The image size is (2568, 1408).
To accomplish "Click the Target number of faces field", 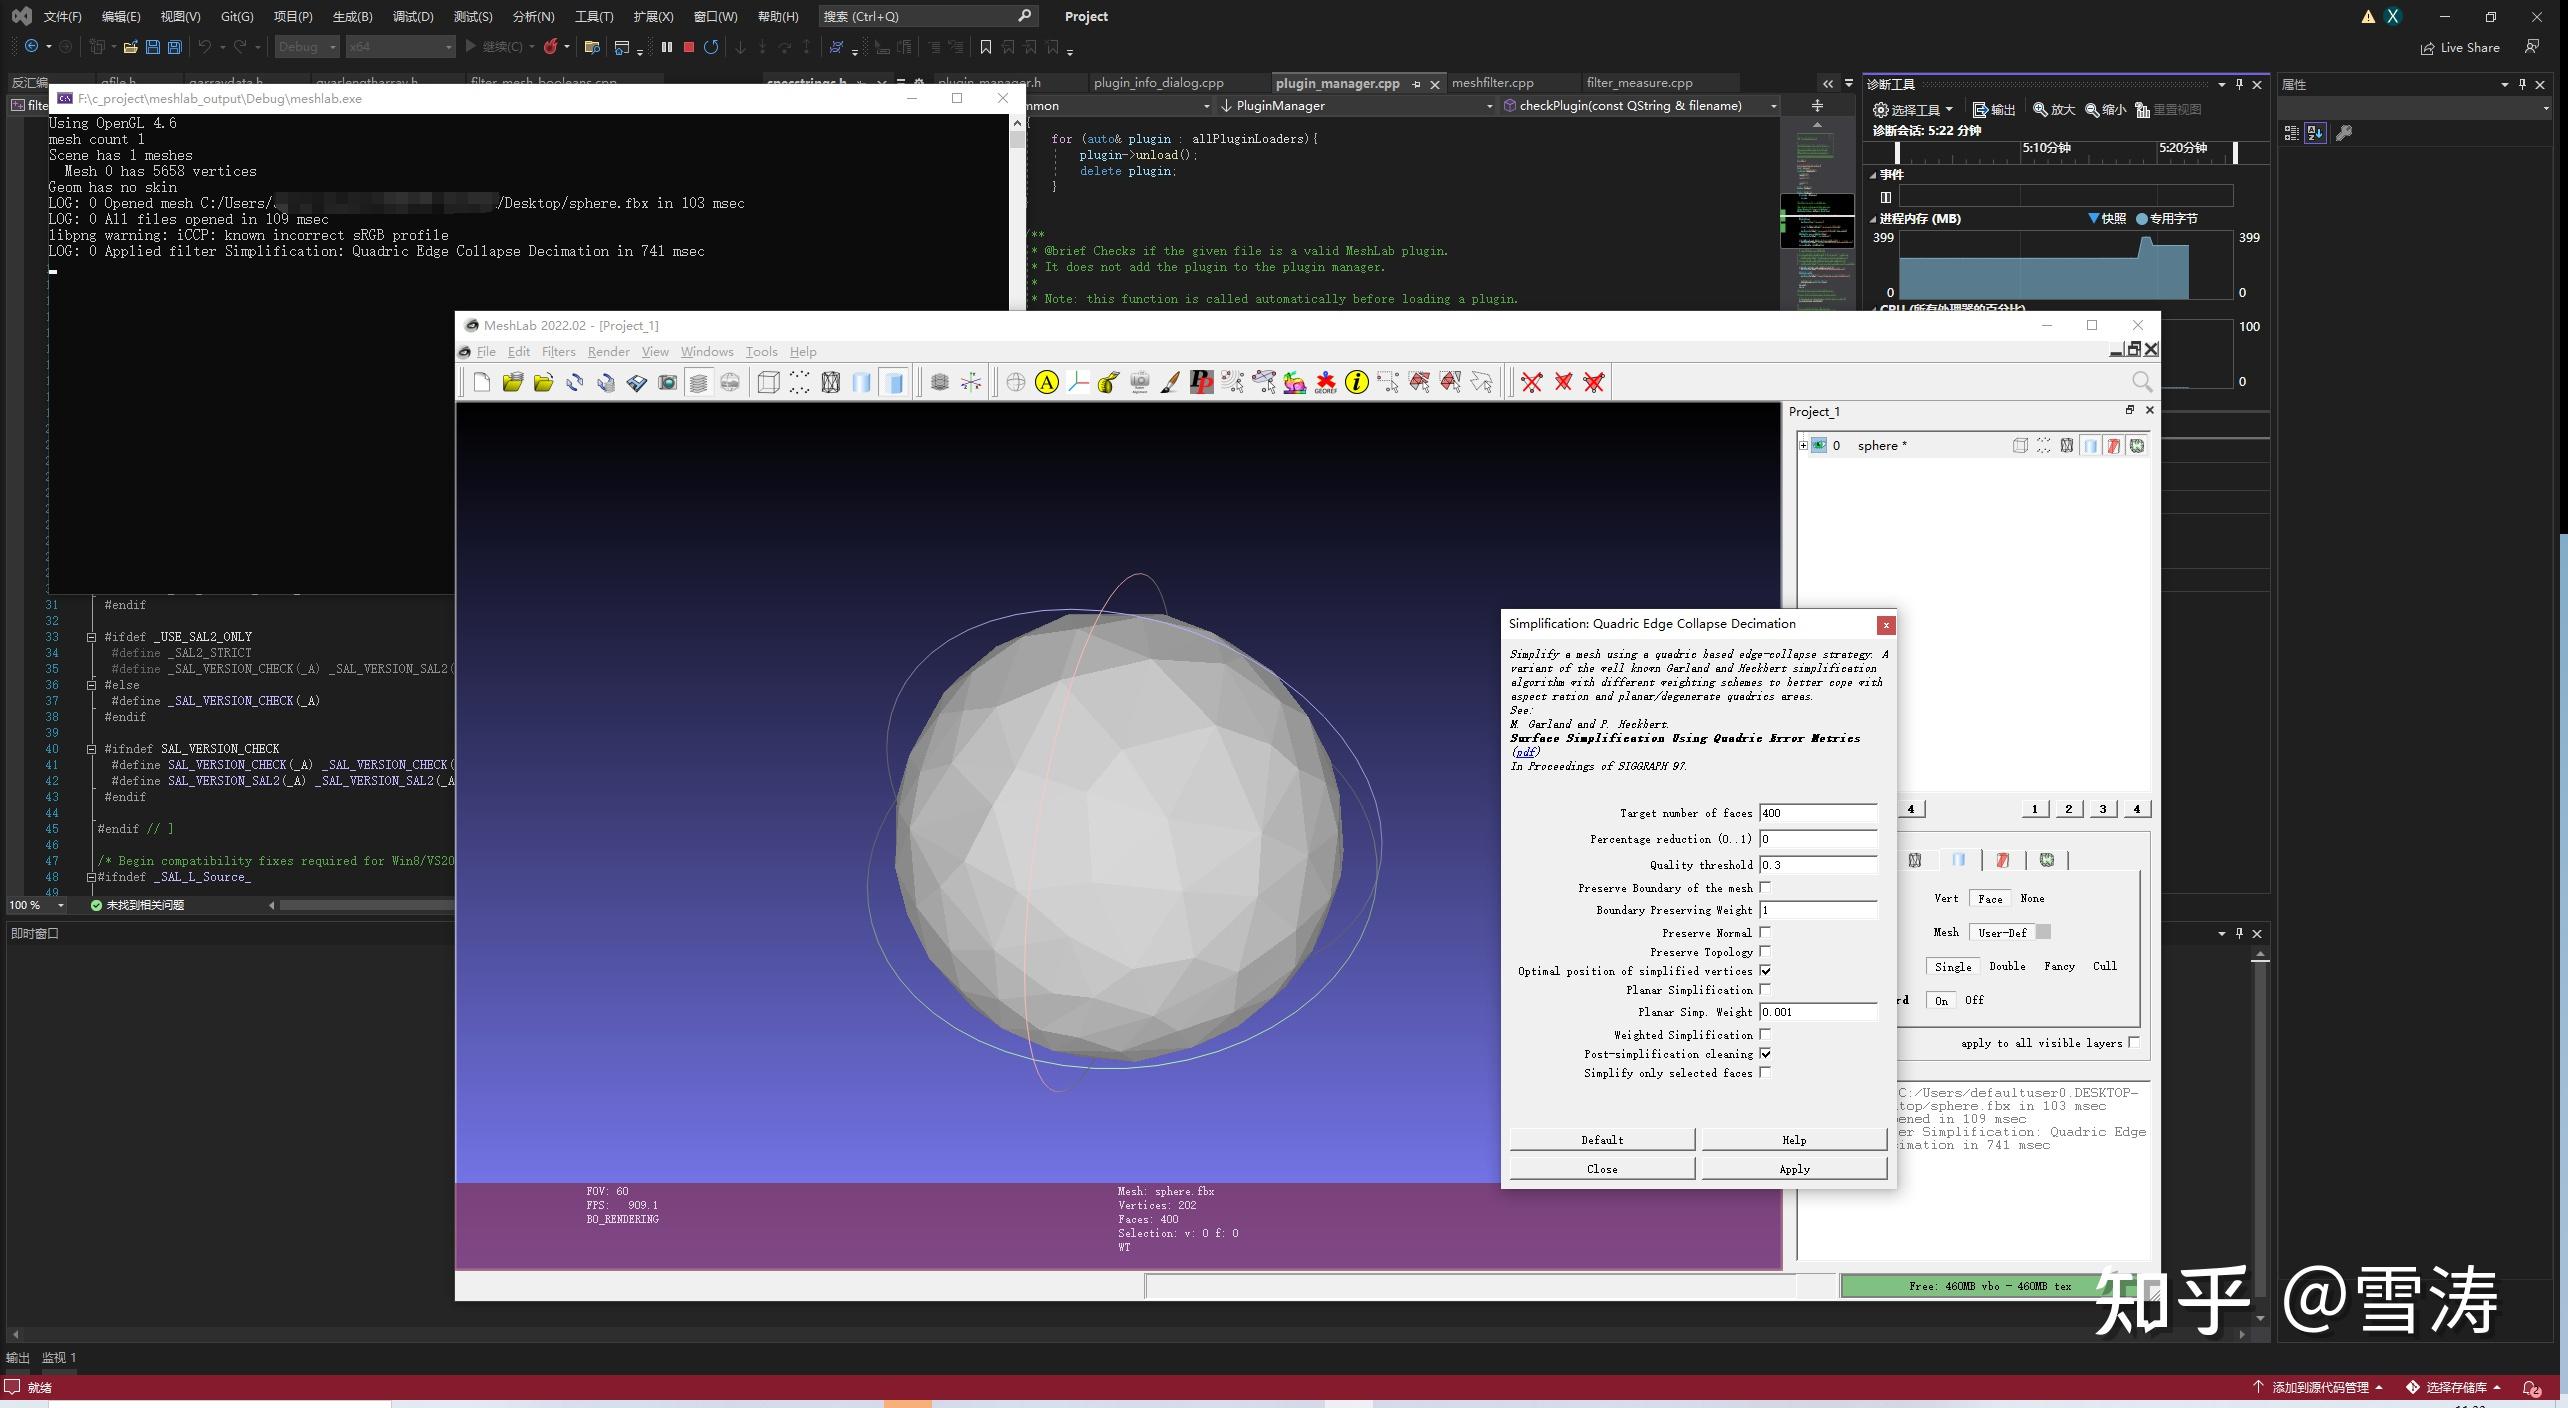I will (x=1818, y=813).
